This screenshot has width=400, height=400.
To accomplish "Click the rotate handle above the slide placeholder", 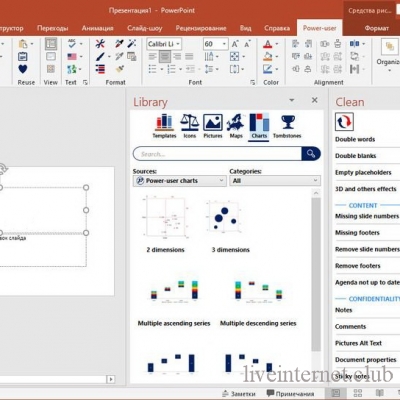I will pos(2,168).
